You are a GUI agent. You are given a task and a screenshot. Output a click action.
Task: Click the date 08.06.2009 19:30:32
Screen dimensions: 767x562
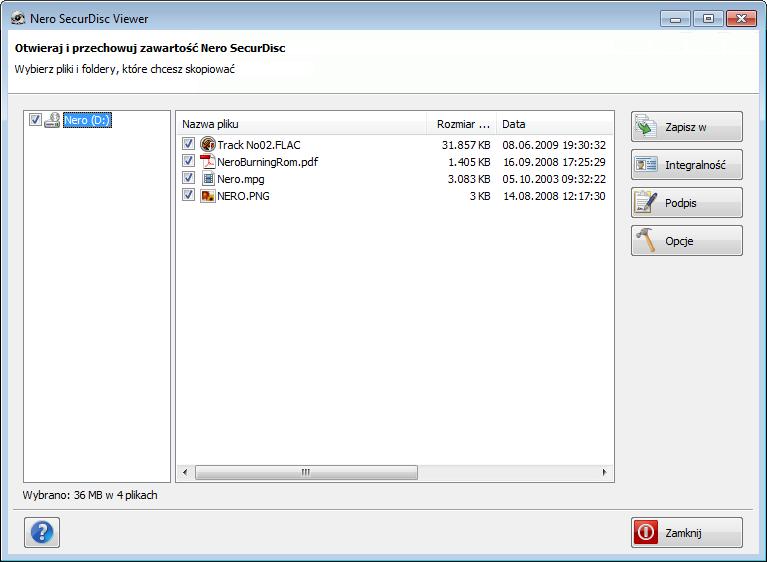[x=554, y=145]
